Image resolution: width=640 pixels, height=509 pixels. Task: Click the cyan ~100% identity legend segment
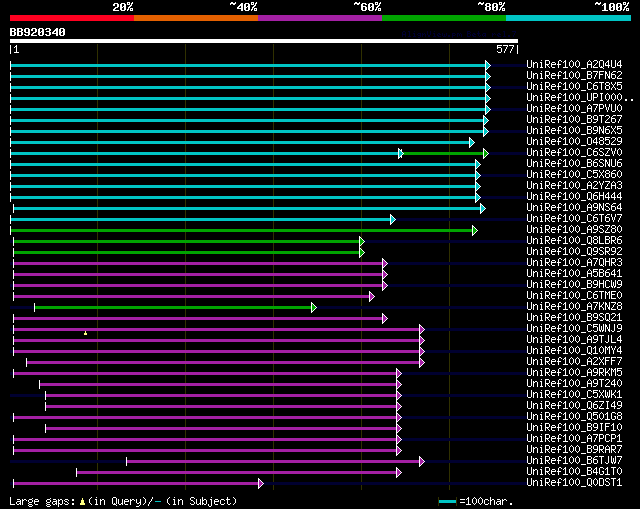[569, 18]
